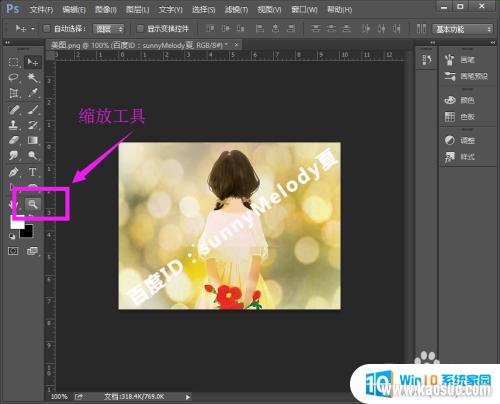
Task: Open the 色板 (Swatches) panel
Action: pyautogui.click(x=459, y=117)
